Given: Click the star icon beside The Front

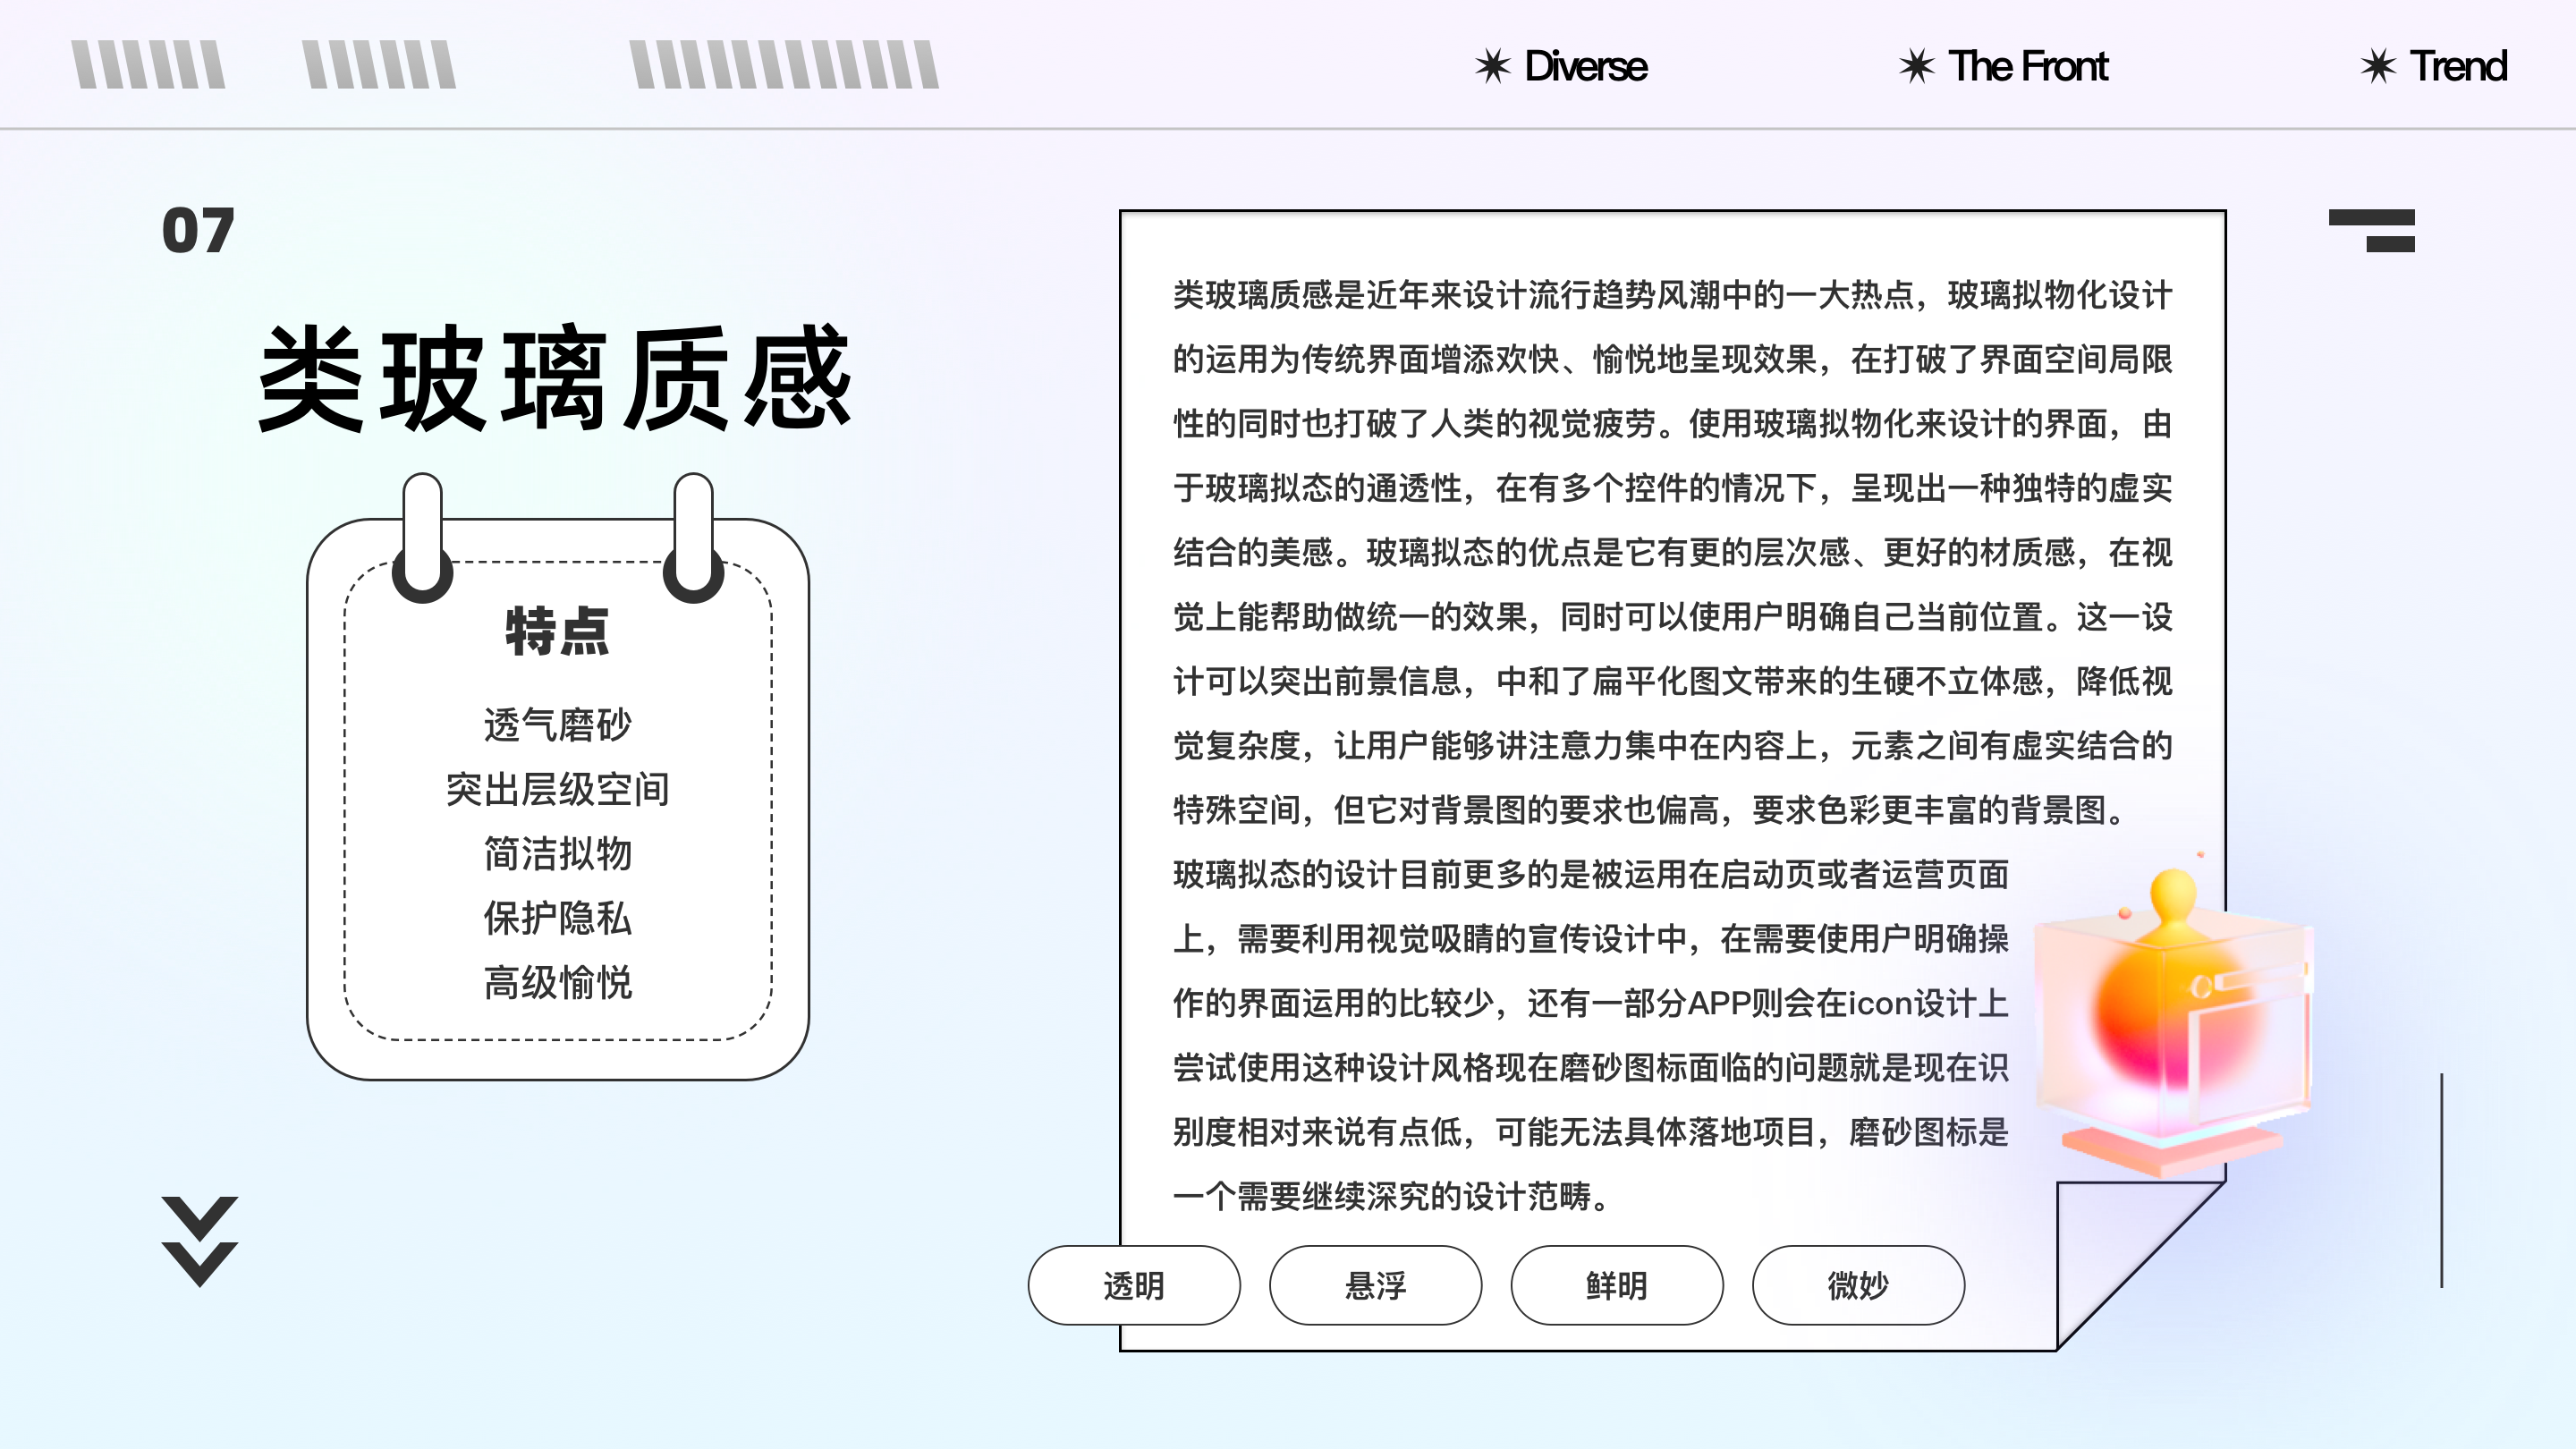Looking at the screenshot, I should pyautogui.click(x=1916, y=67).
